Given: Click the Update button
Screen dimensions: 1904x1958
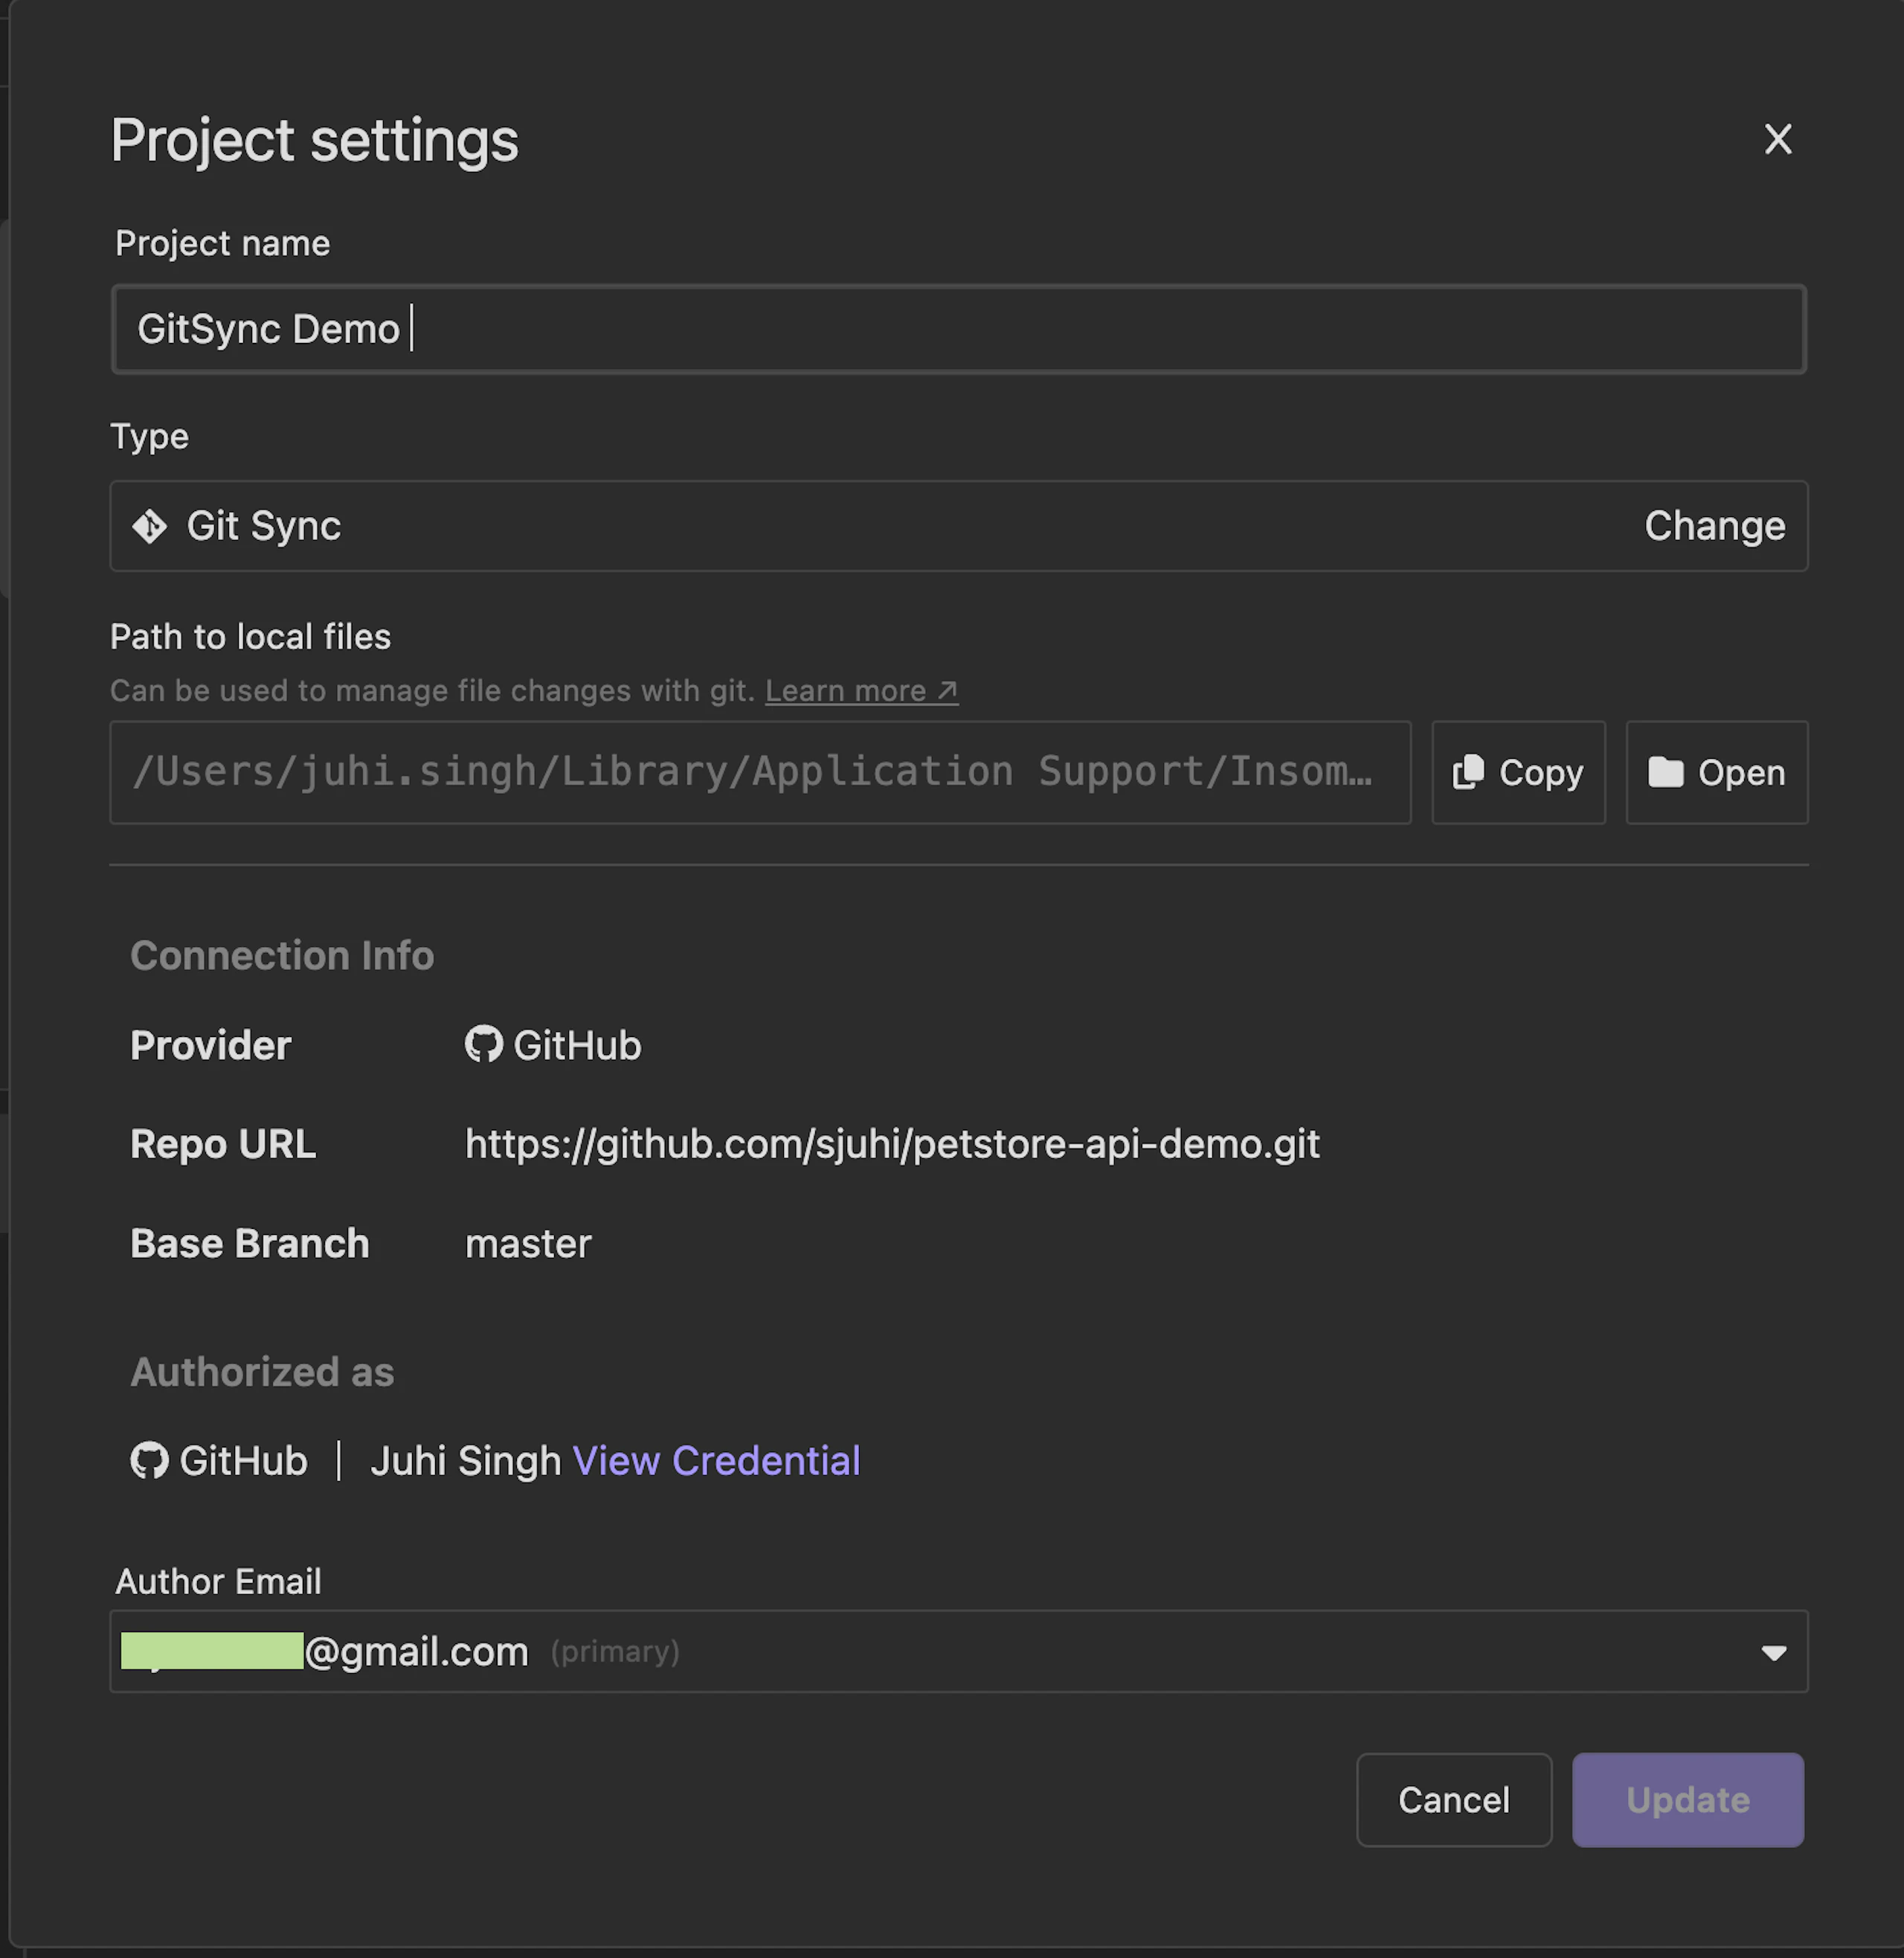Looking at the screenshot, I should (x=1687, y=1799).
